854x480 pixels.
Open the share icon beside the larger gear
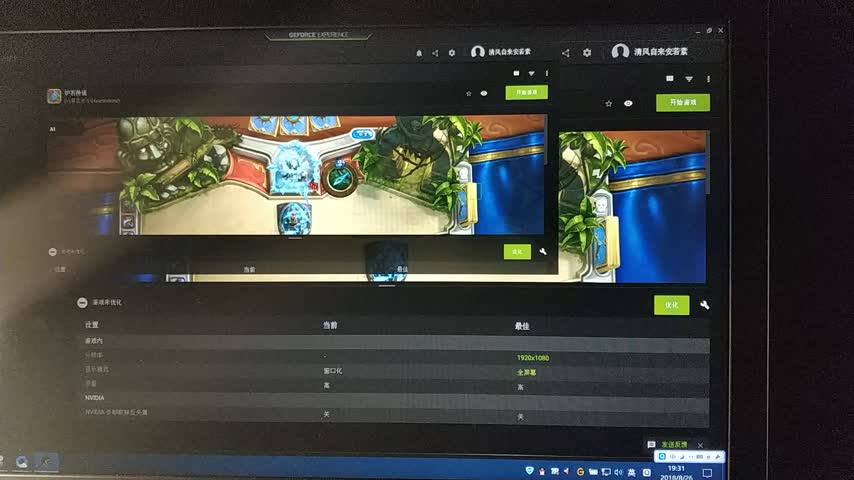[565, 53]
